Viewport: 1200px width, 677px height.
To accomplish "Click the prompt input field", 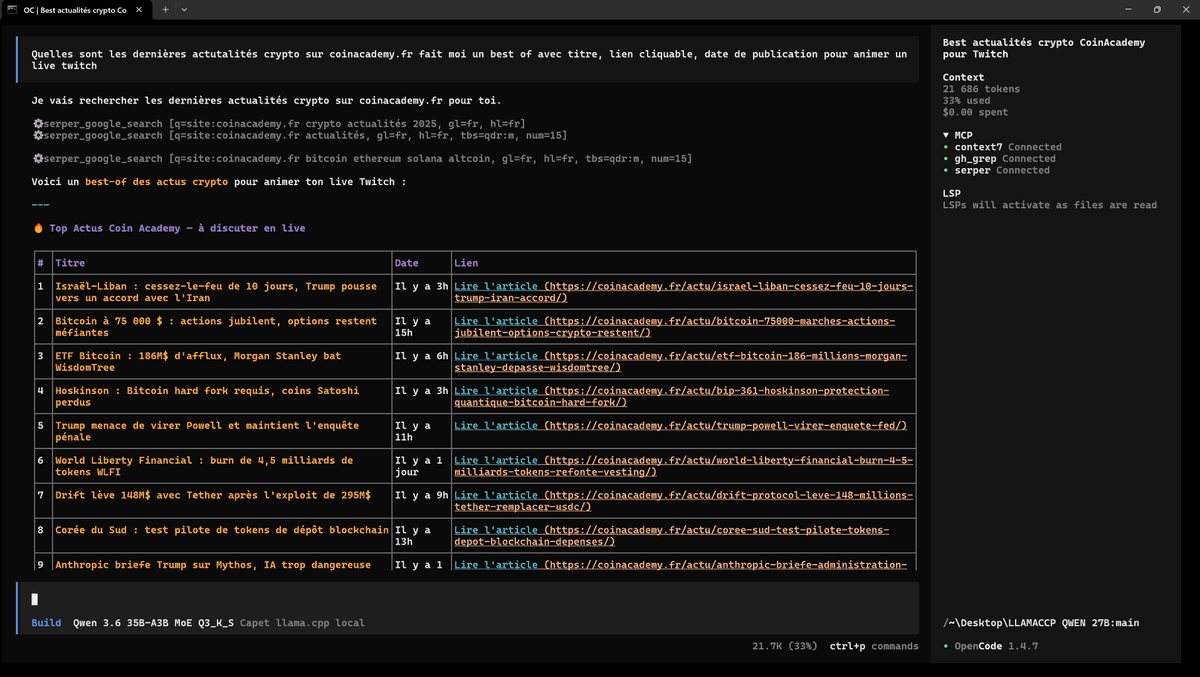I will click(467, 600).
